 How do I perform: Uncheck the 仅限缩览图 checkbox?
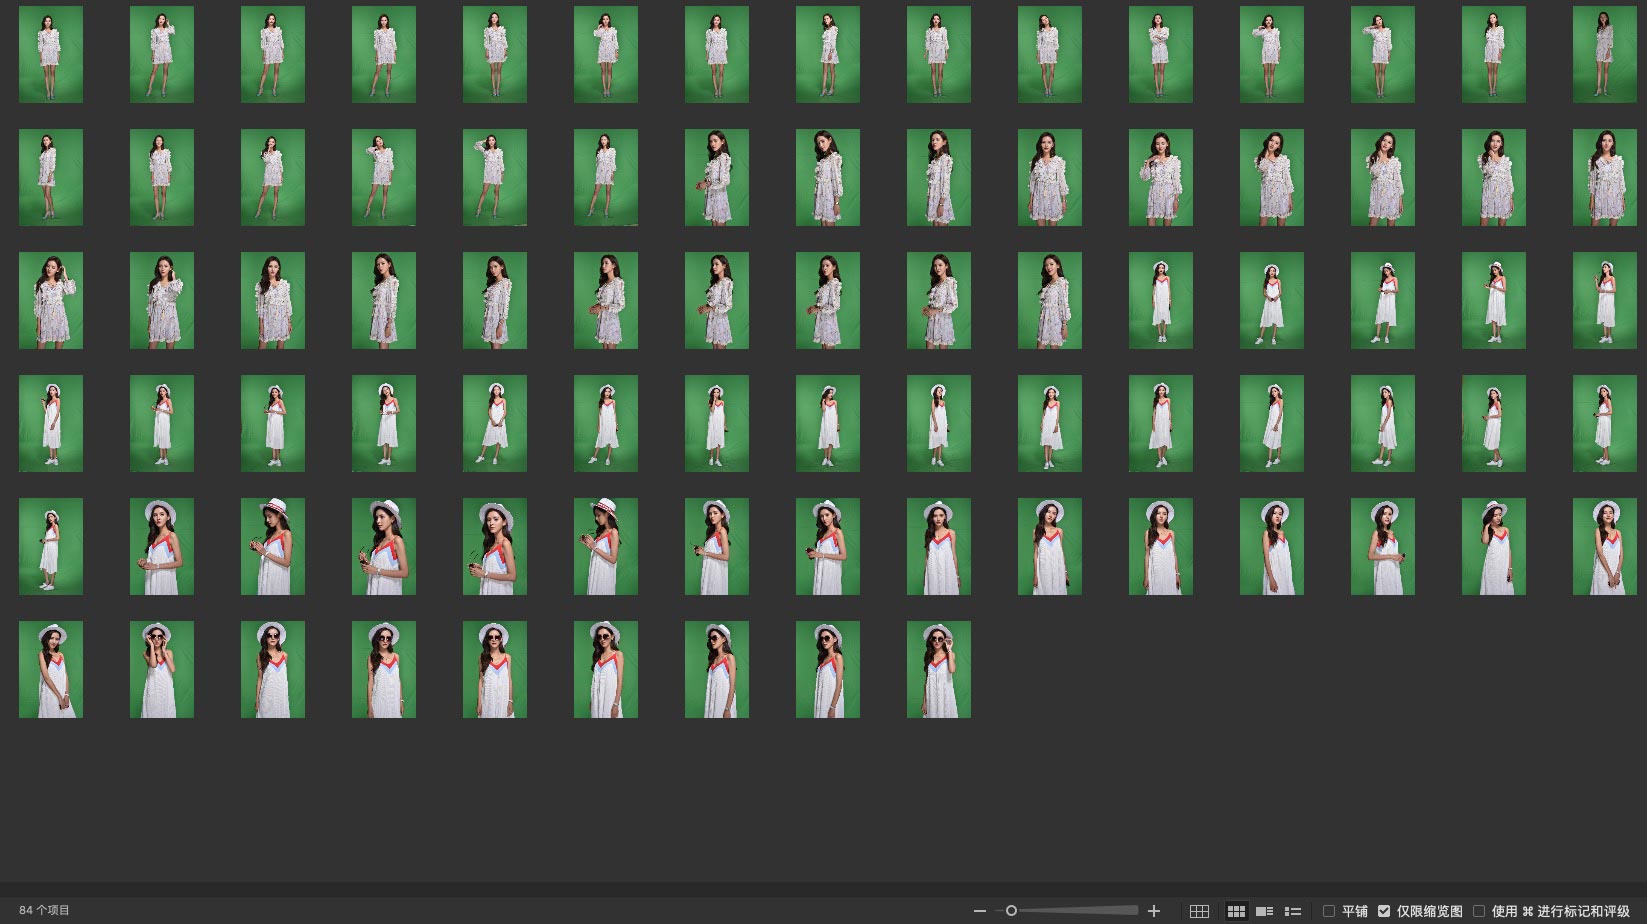(x=1384, y=911)
